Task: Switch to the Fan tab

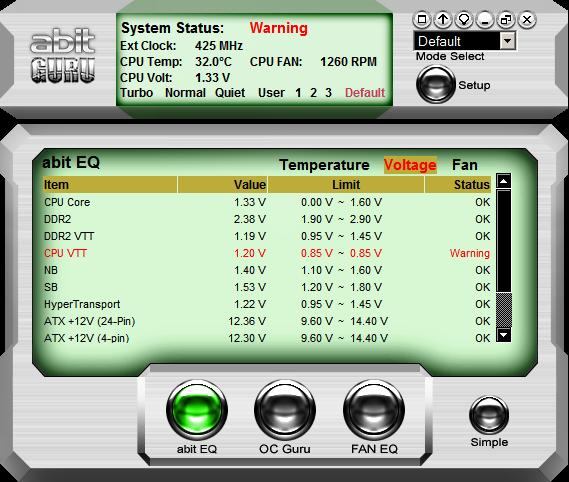Action: pyautogui.click(x=464, y=165)
